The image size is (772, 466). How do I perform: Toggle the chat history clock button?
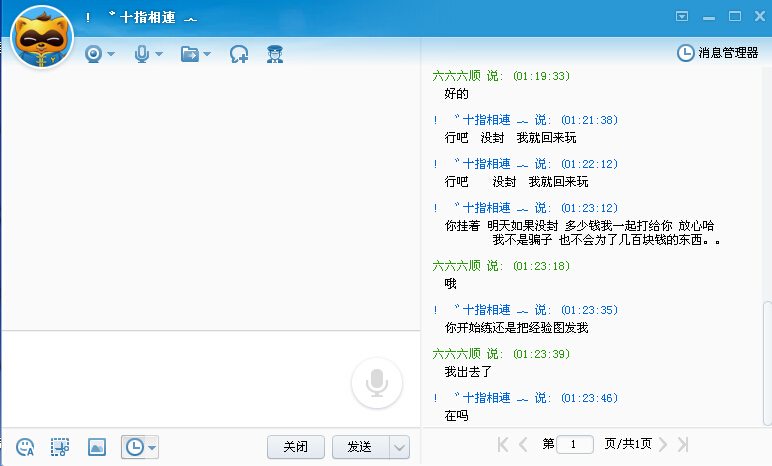coord(133,447)
